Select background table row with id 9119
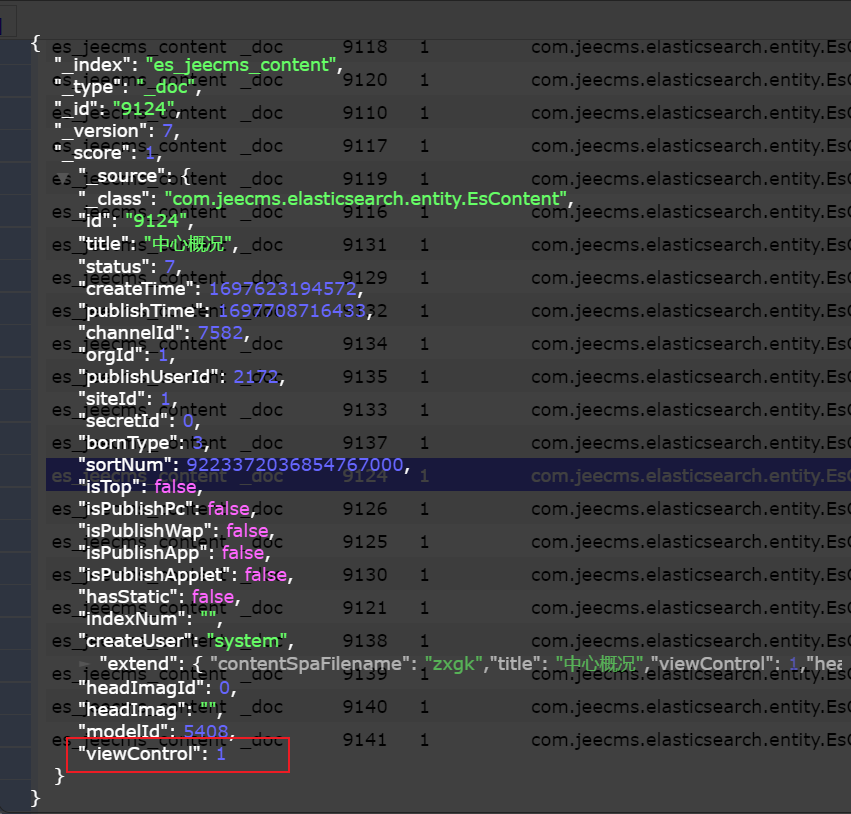Screen dimensions: 851x814 [448, 179]
